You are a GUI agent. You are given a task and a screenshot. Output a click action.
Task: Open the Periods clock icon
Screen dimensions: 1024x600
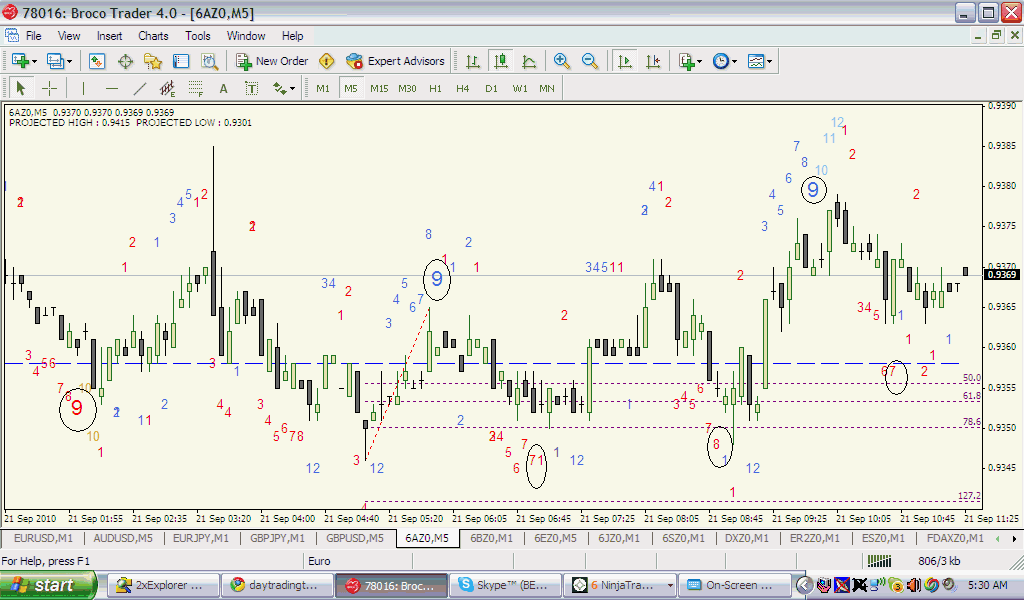[x=720, y=61]
